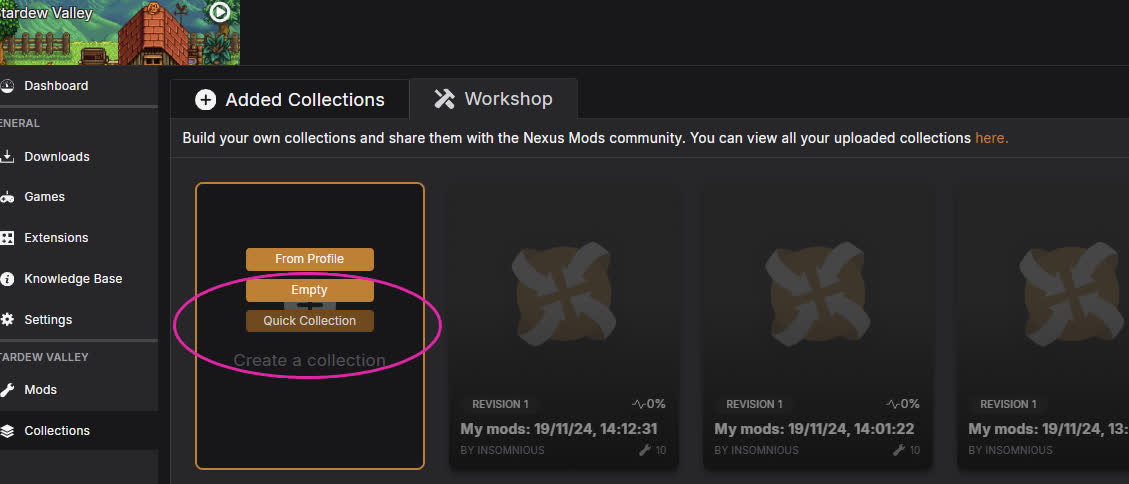Image resolution: width=1129 pixels, height=484 pixels.
Task: Click the Stardew Valley game banner
Action: (x=120, y=32)
